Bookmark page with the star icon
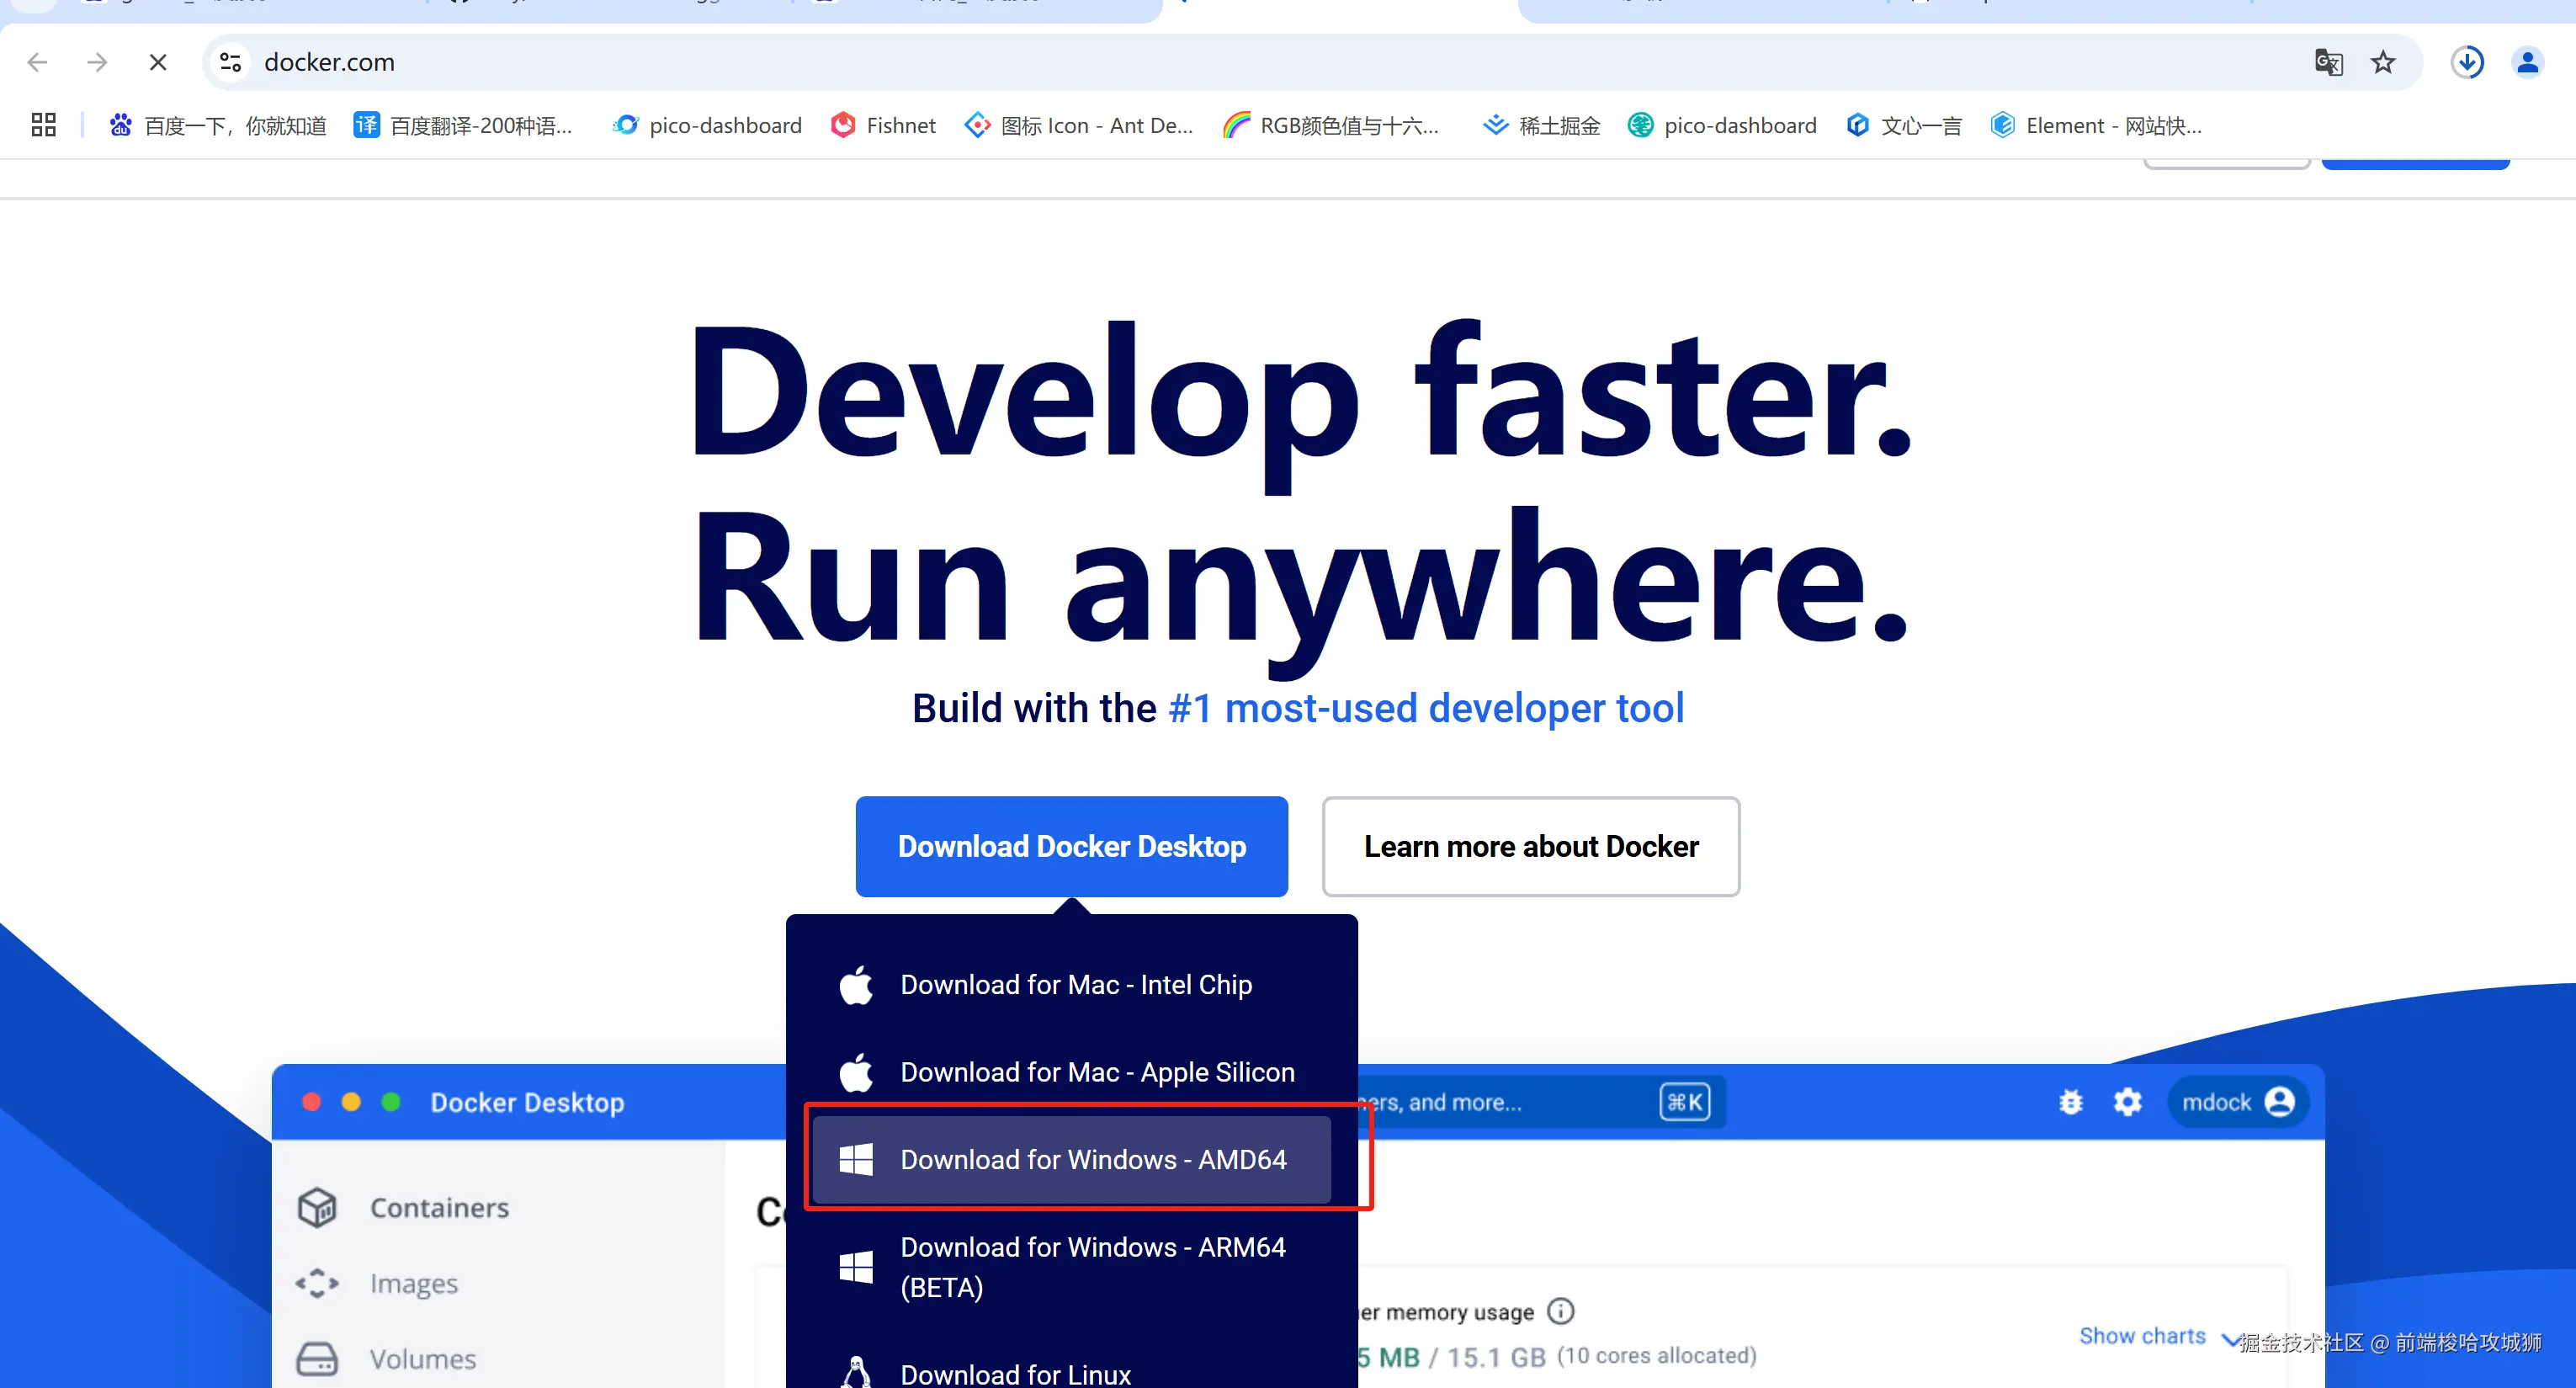This screenshot has width=2576, height=1388. coord(2383,62)
